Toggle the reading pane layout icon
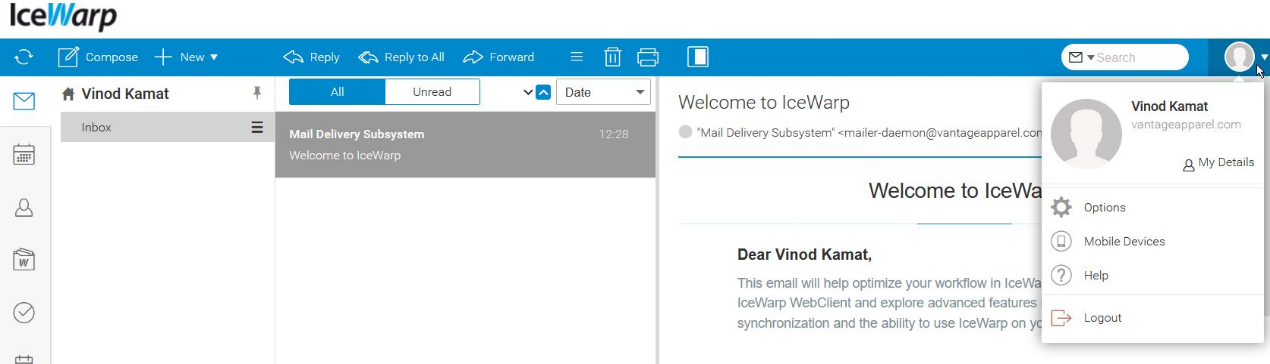 click(x=698, y=57)
